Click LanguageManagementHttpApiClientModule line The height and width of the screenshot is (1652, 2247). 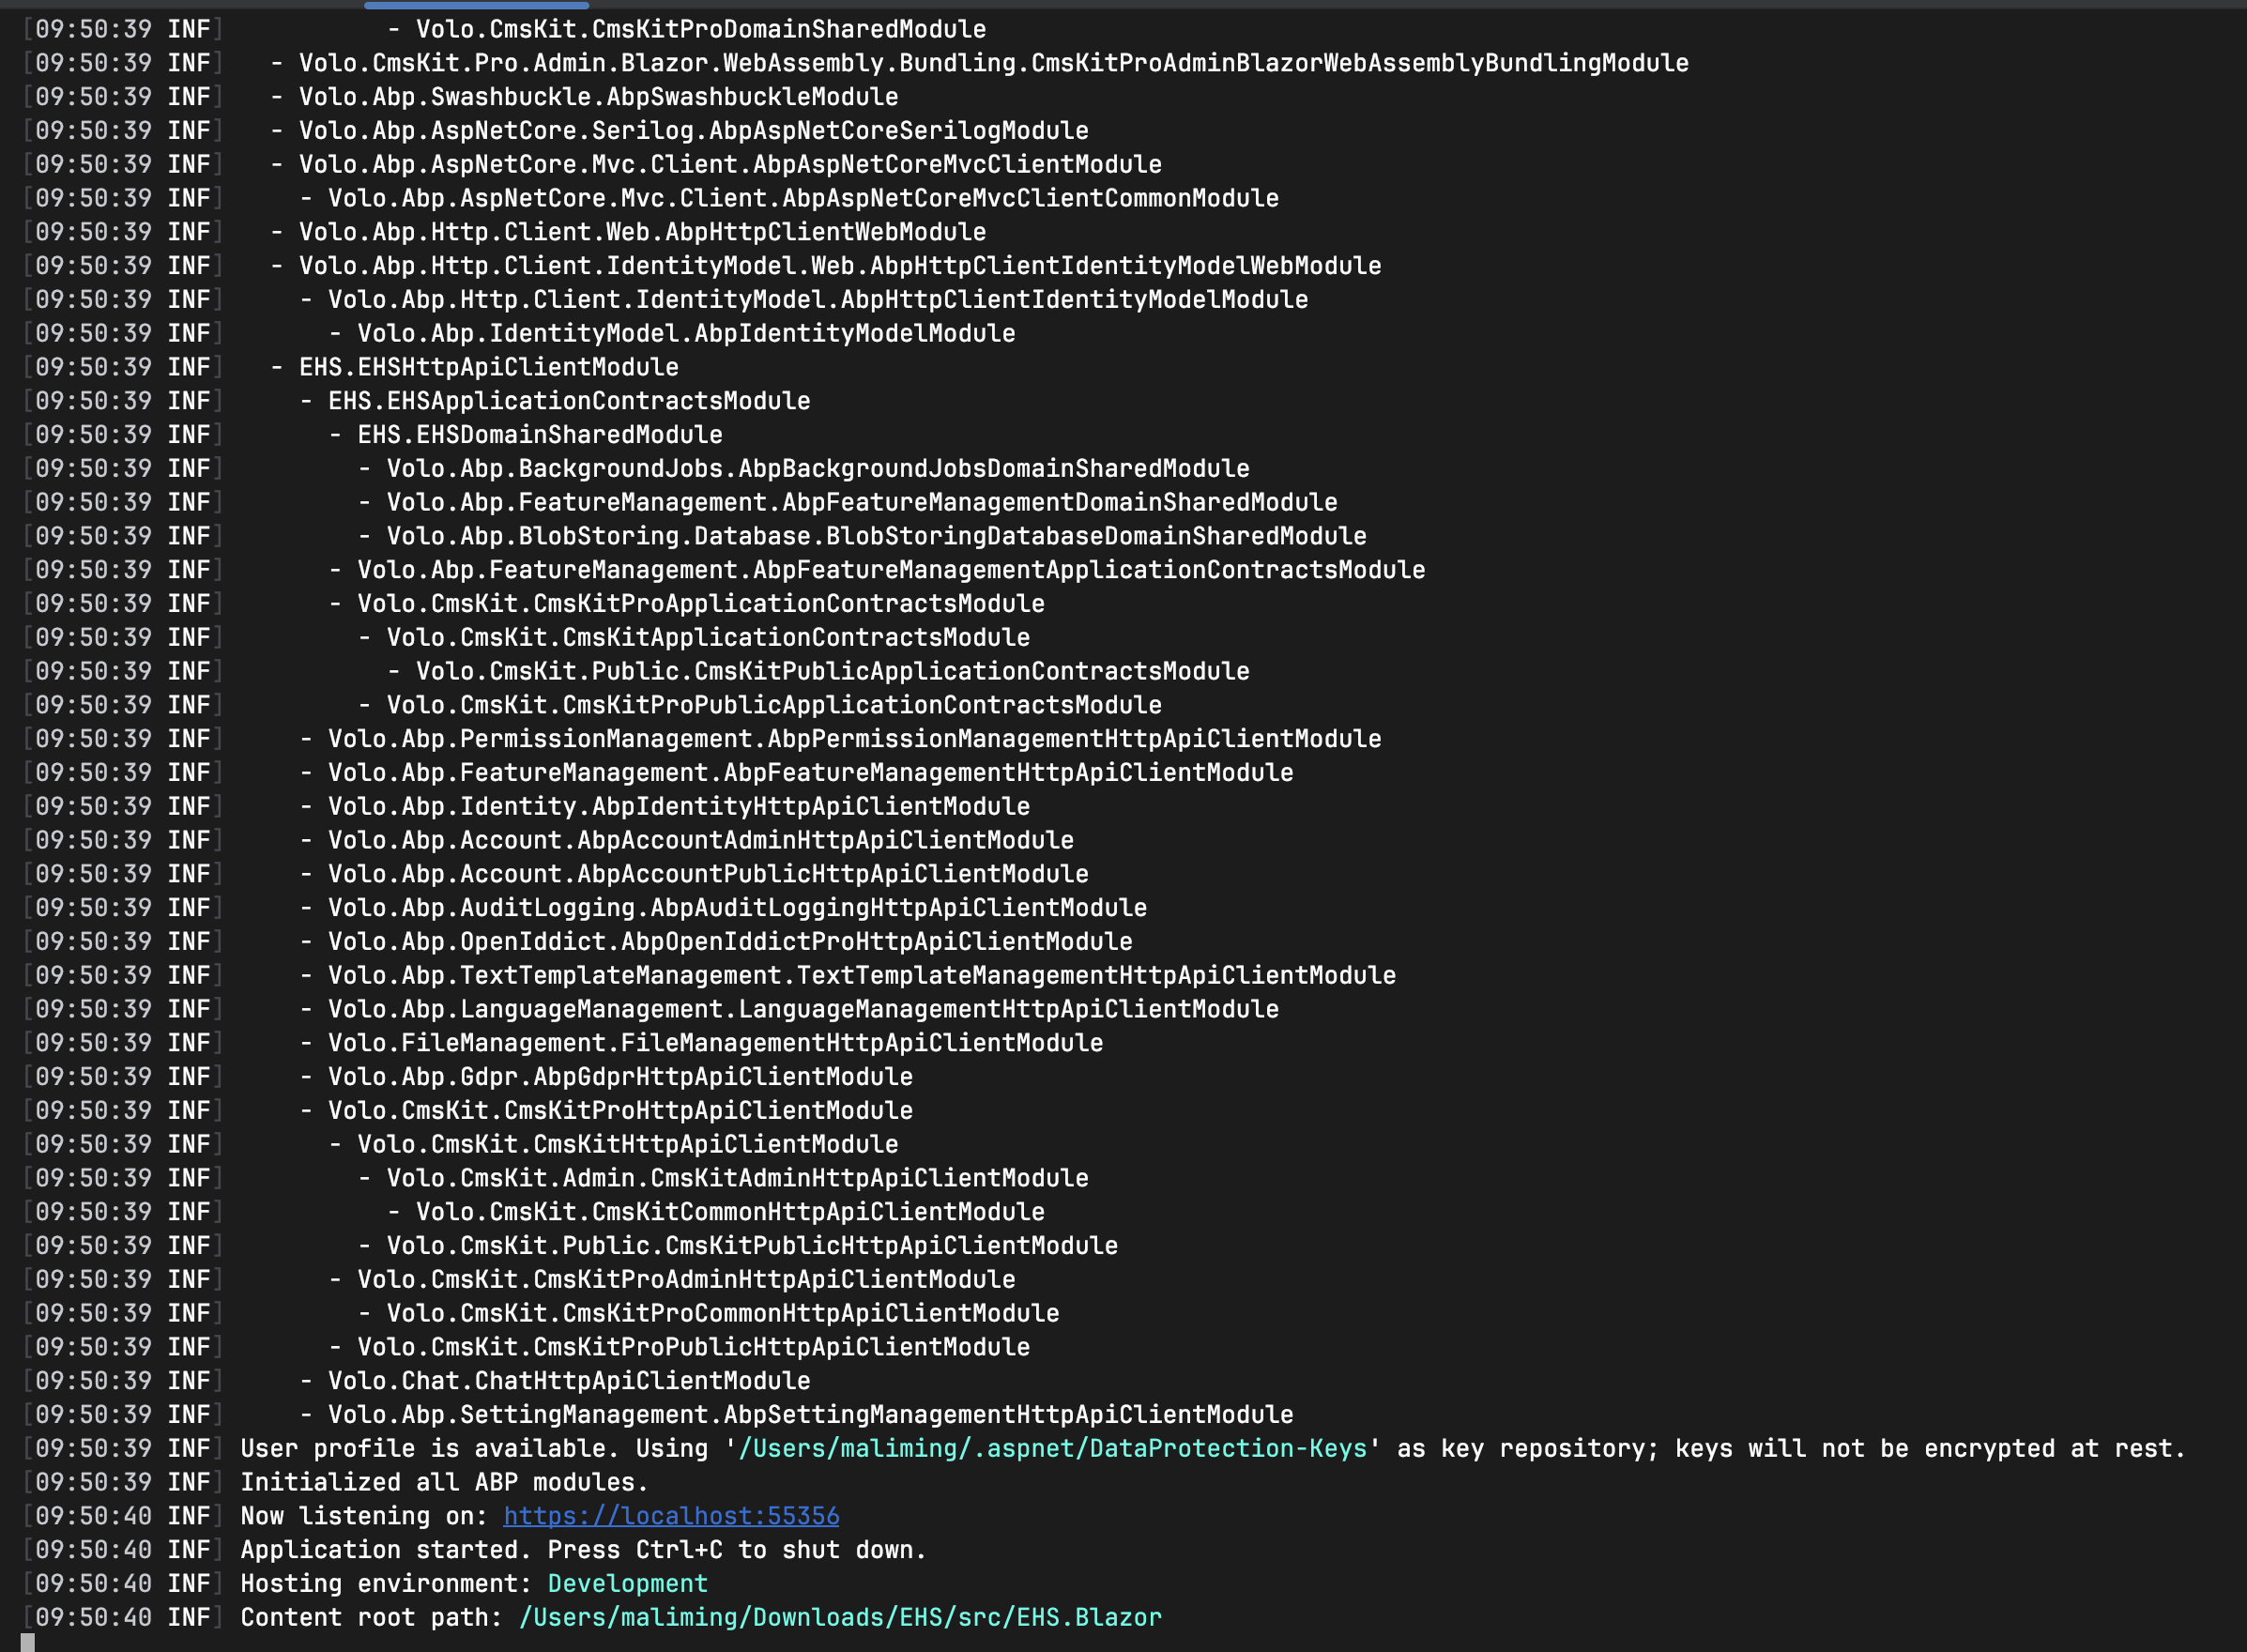pyautogui.click(x=803, y=1009)
